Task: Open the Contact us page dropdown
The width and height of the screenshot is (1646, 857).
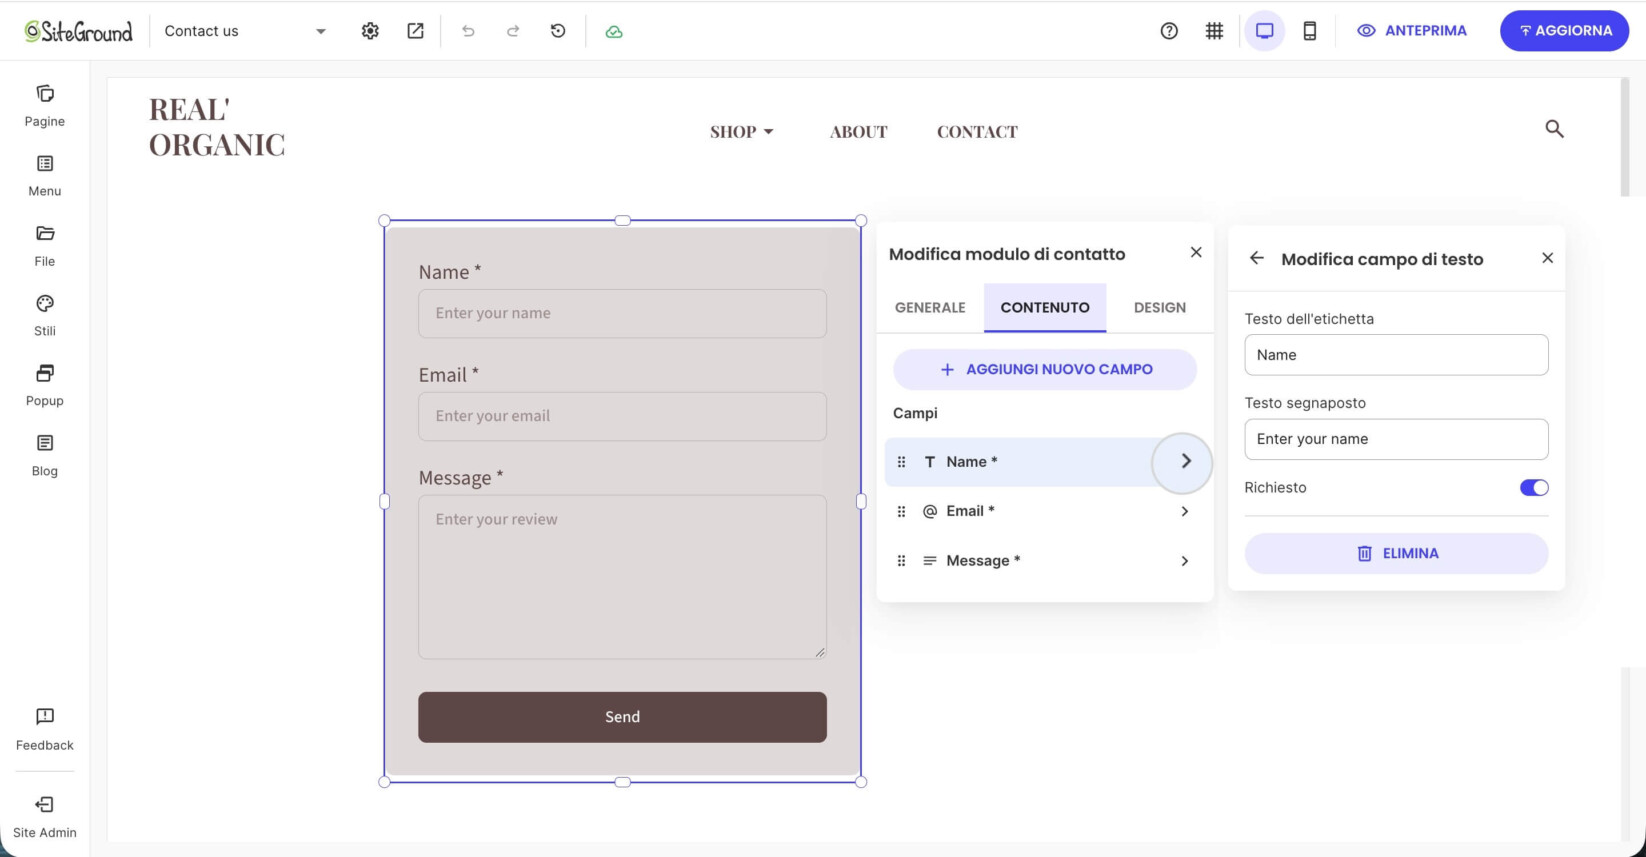Action: (245, 31)
